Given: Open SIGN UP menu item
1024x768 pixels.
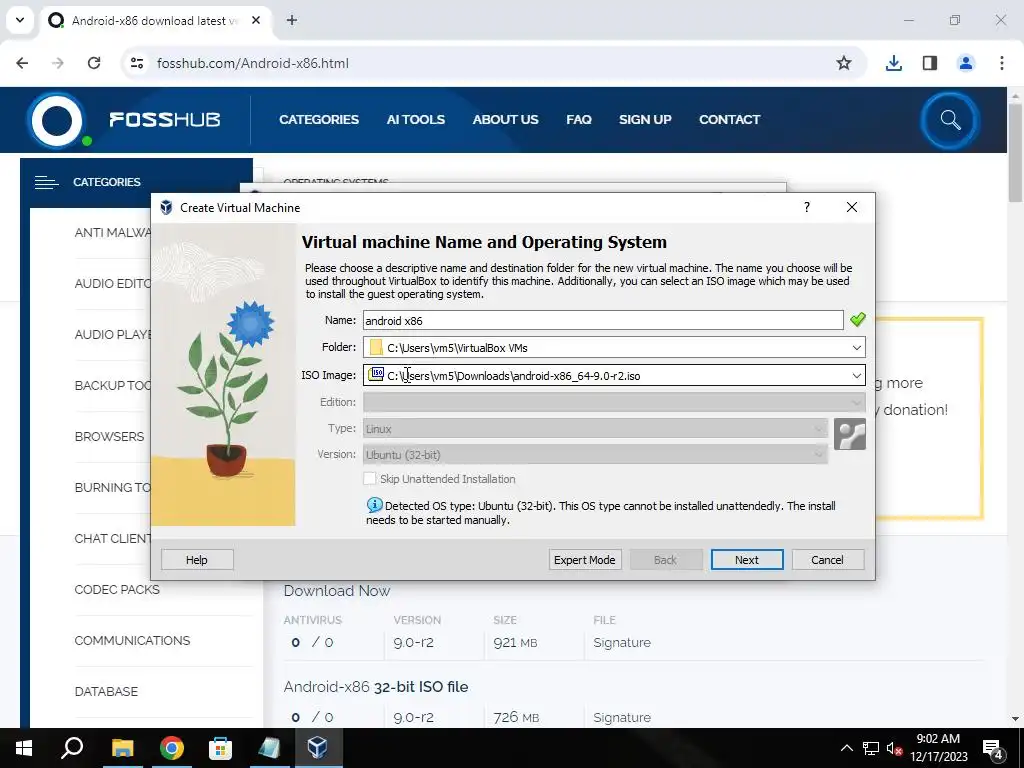Looking at the screenshot, I should (645, 120).
